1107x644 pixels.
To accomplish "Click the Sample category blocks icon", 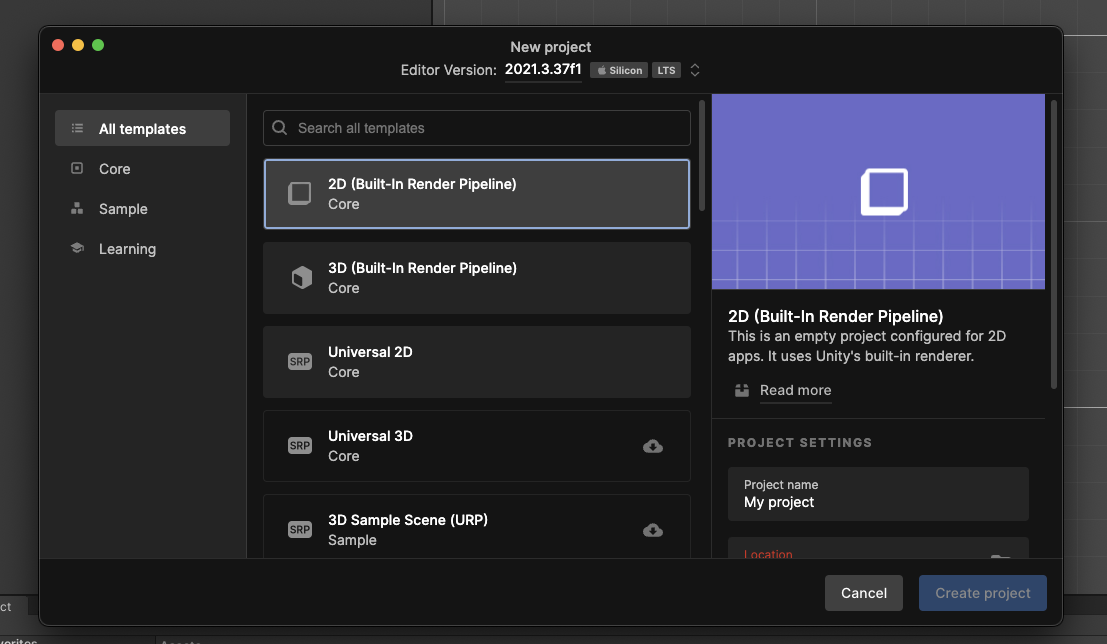I will tap(77, 208).
